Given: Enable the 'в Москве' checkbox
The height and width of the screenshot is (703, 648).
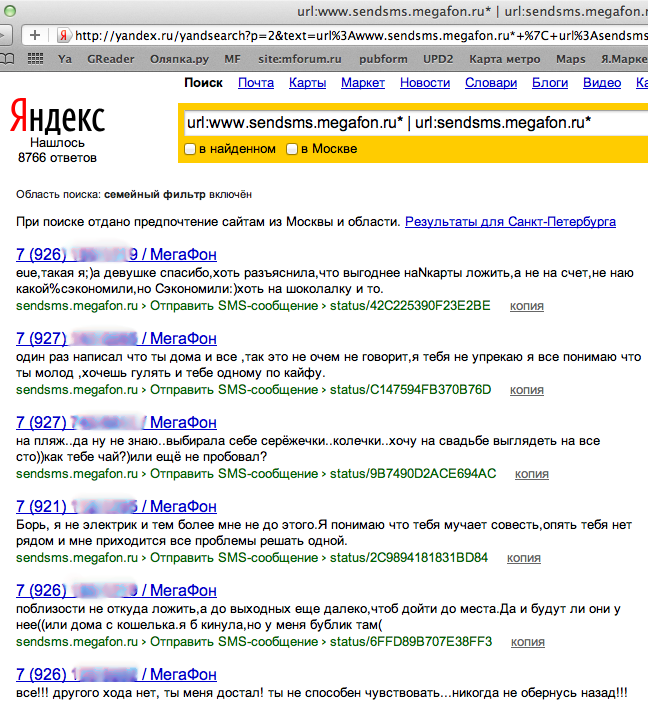Looking at the screenshot, I should (292, 149).
